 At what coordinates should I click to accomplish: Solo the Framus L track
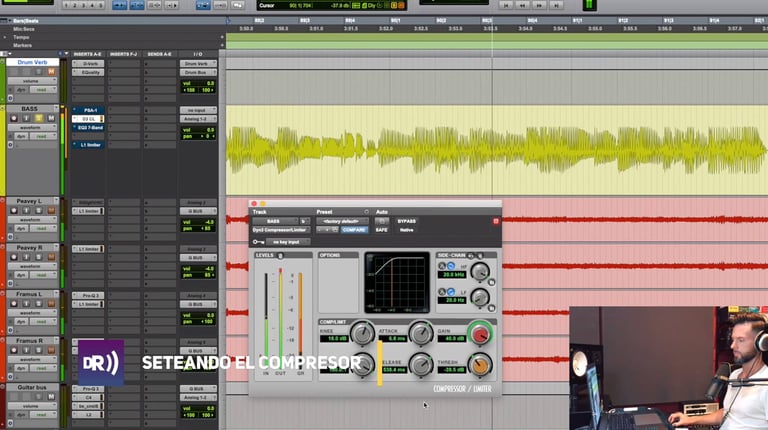pos(39,304)
